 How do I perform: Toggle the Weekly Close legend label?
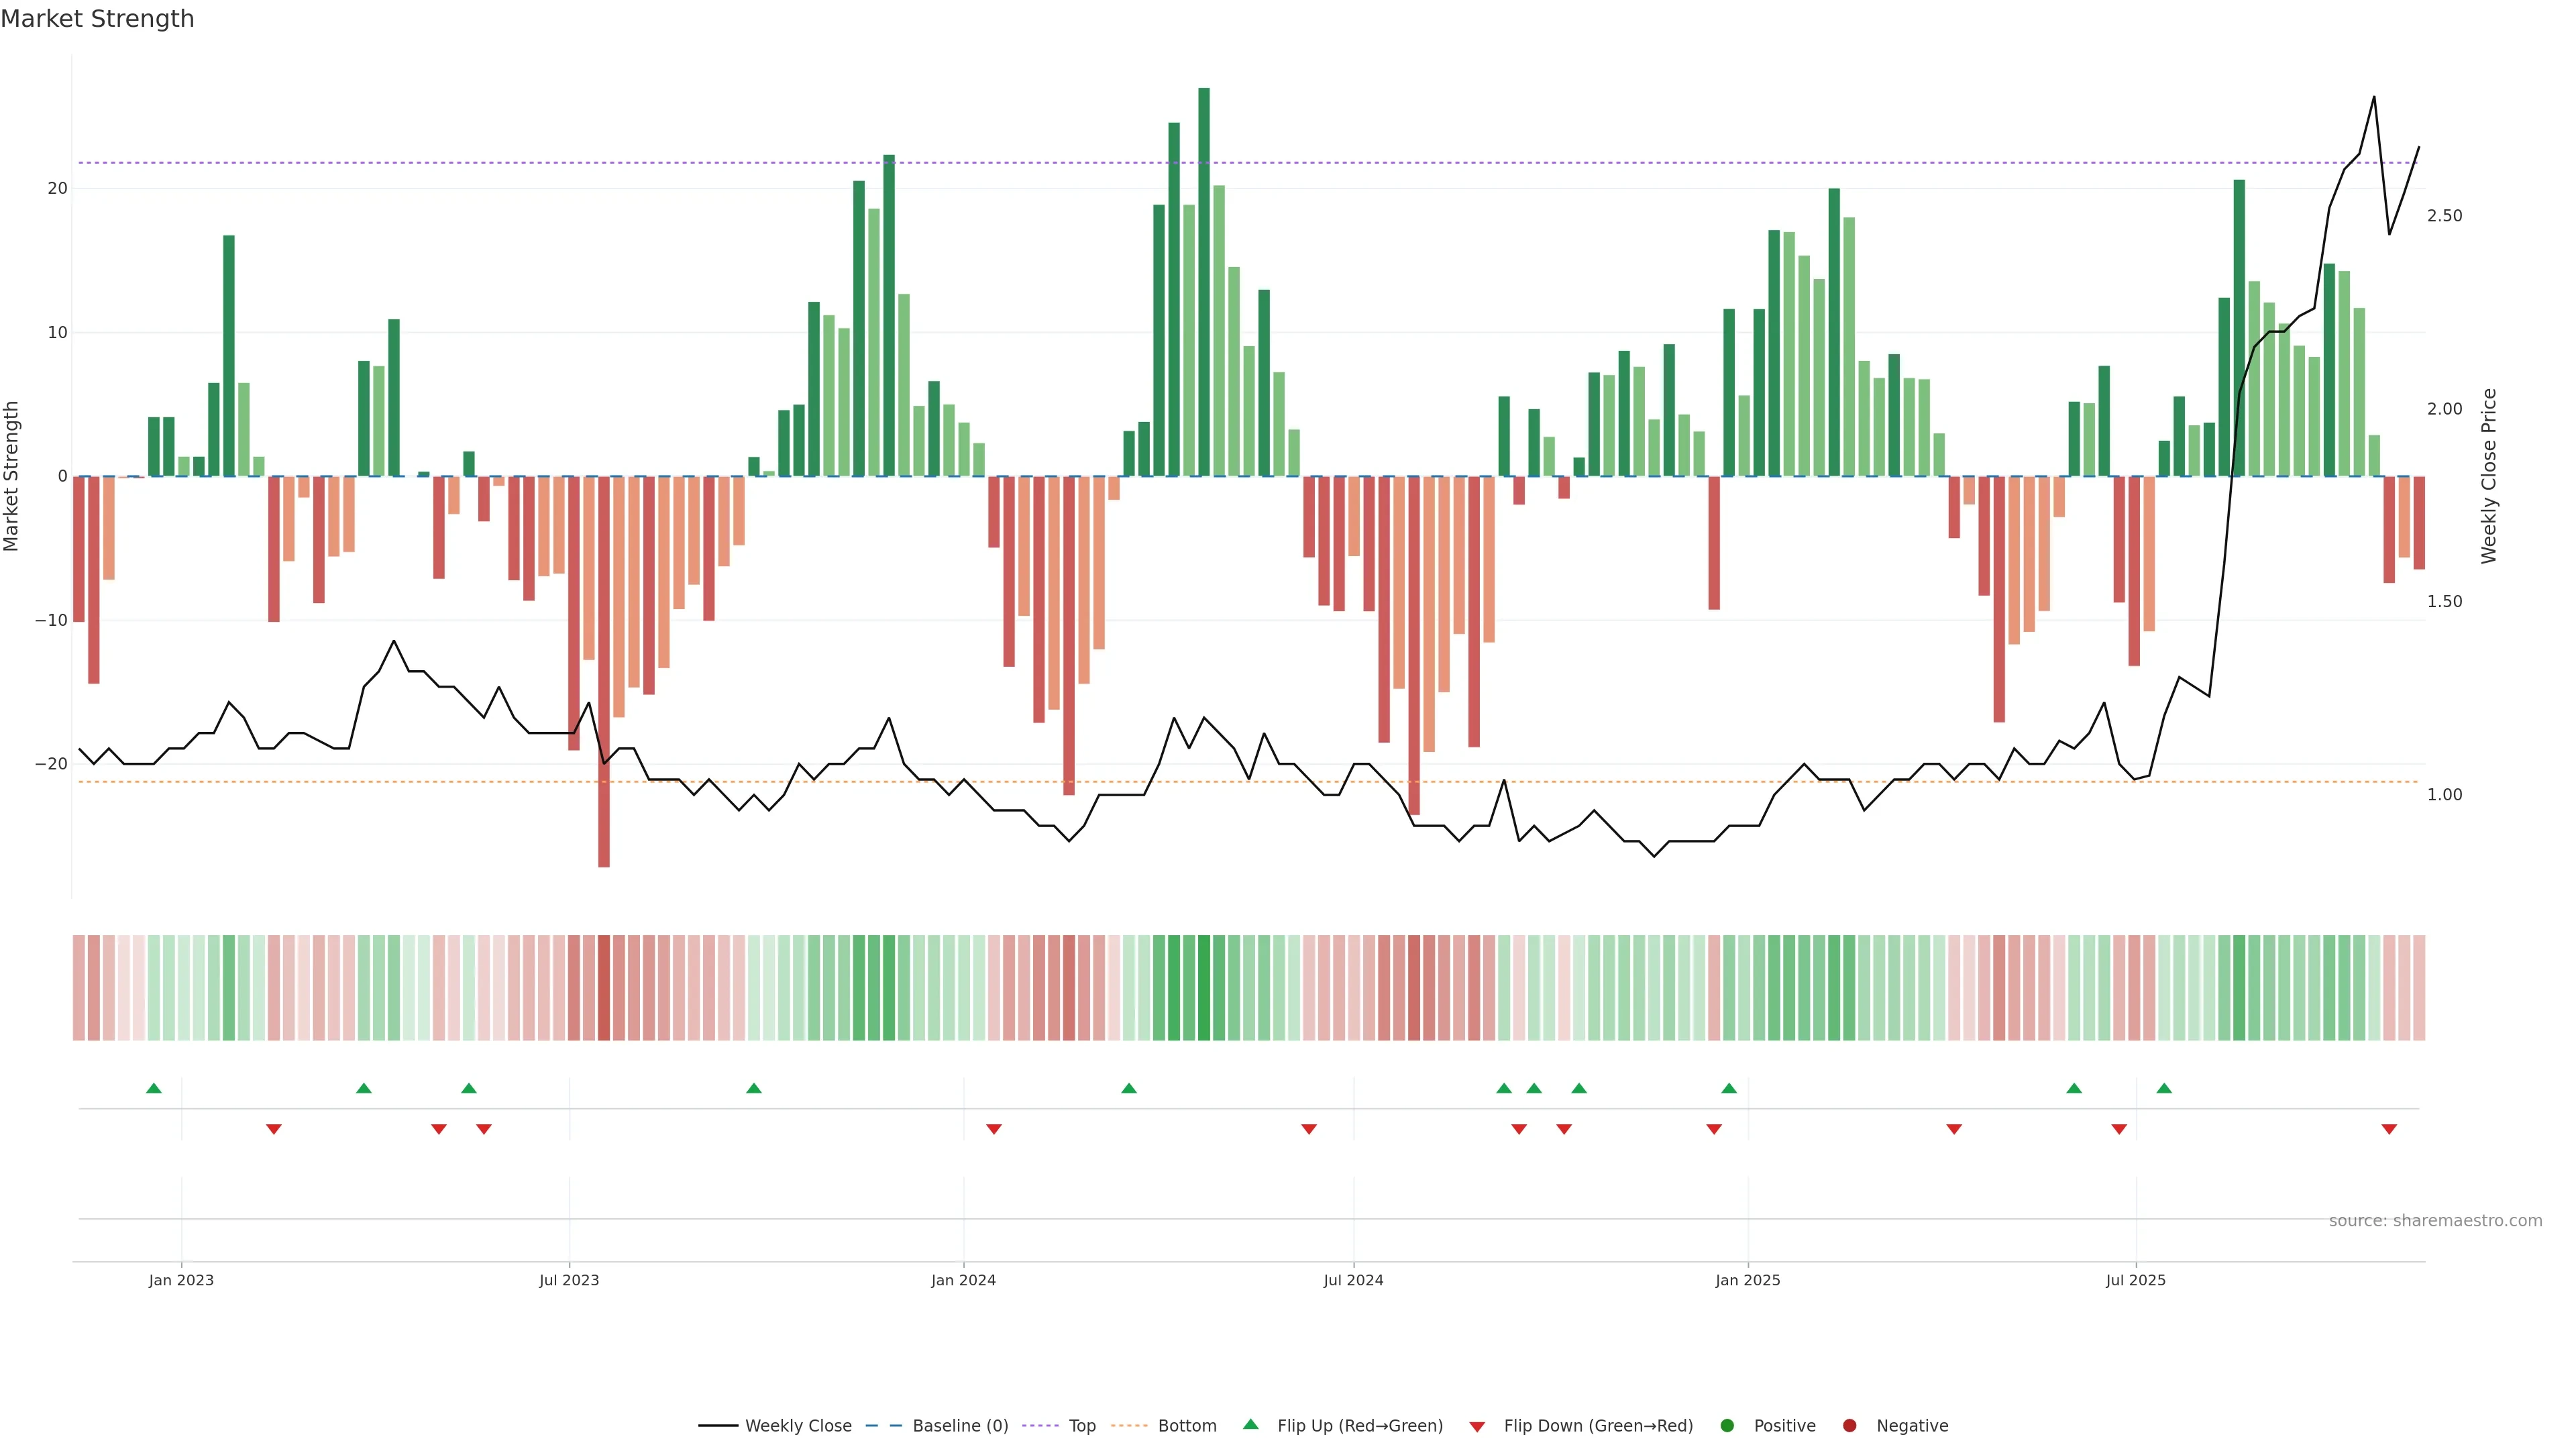click(x=798, y=1425)
